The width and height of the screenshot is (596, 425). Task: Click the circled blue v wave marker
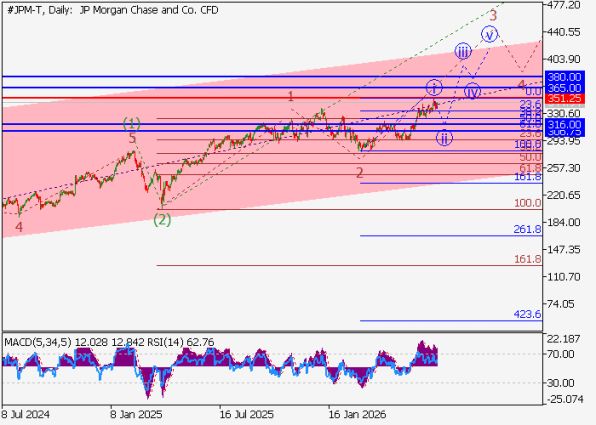point(490,35)
